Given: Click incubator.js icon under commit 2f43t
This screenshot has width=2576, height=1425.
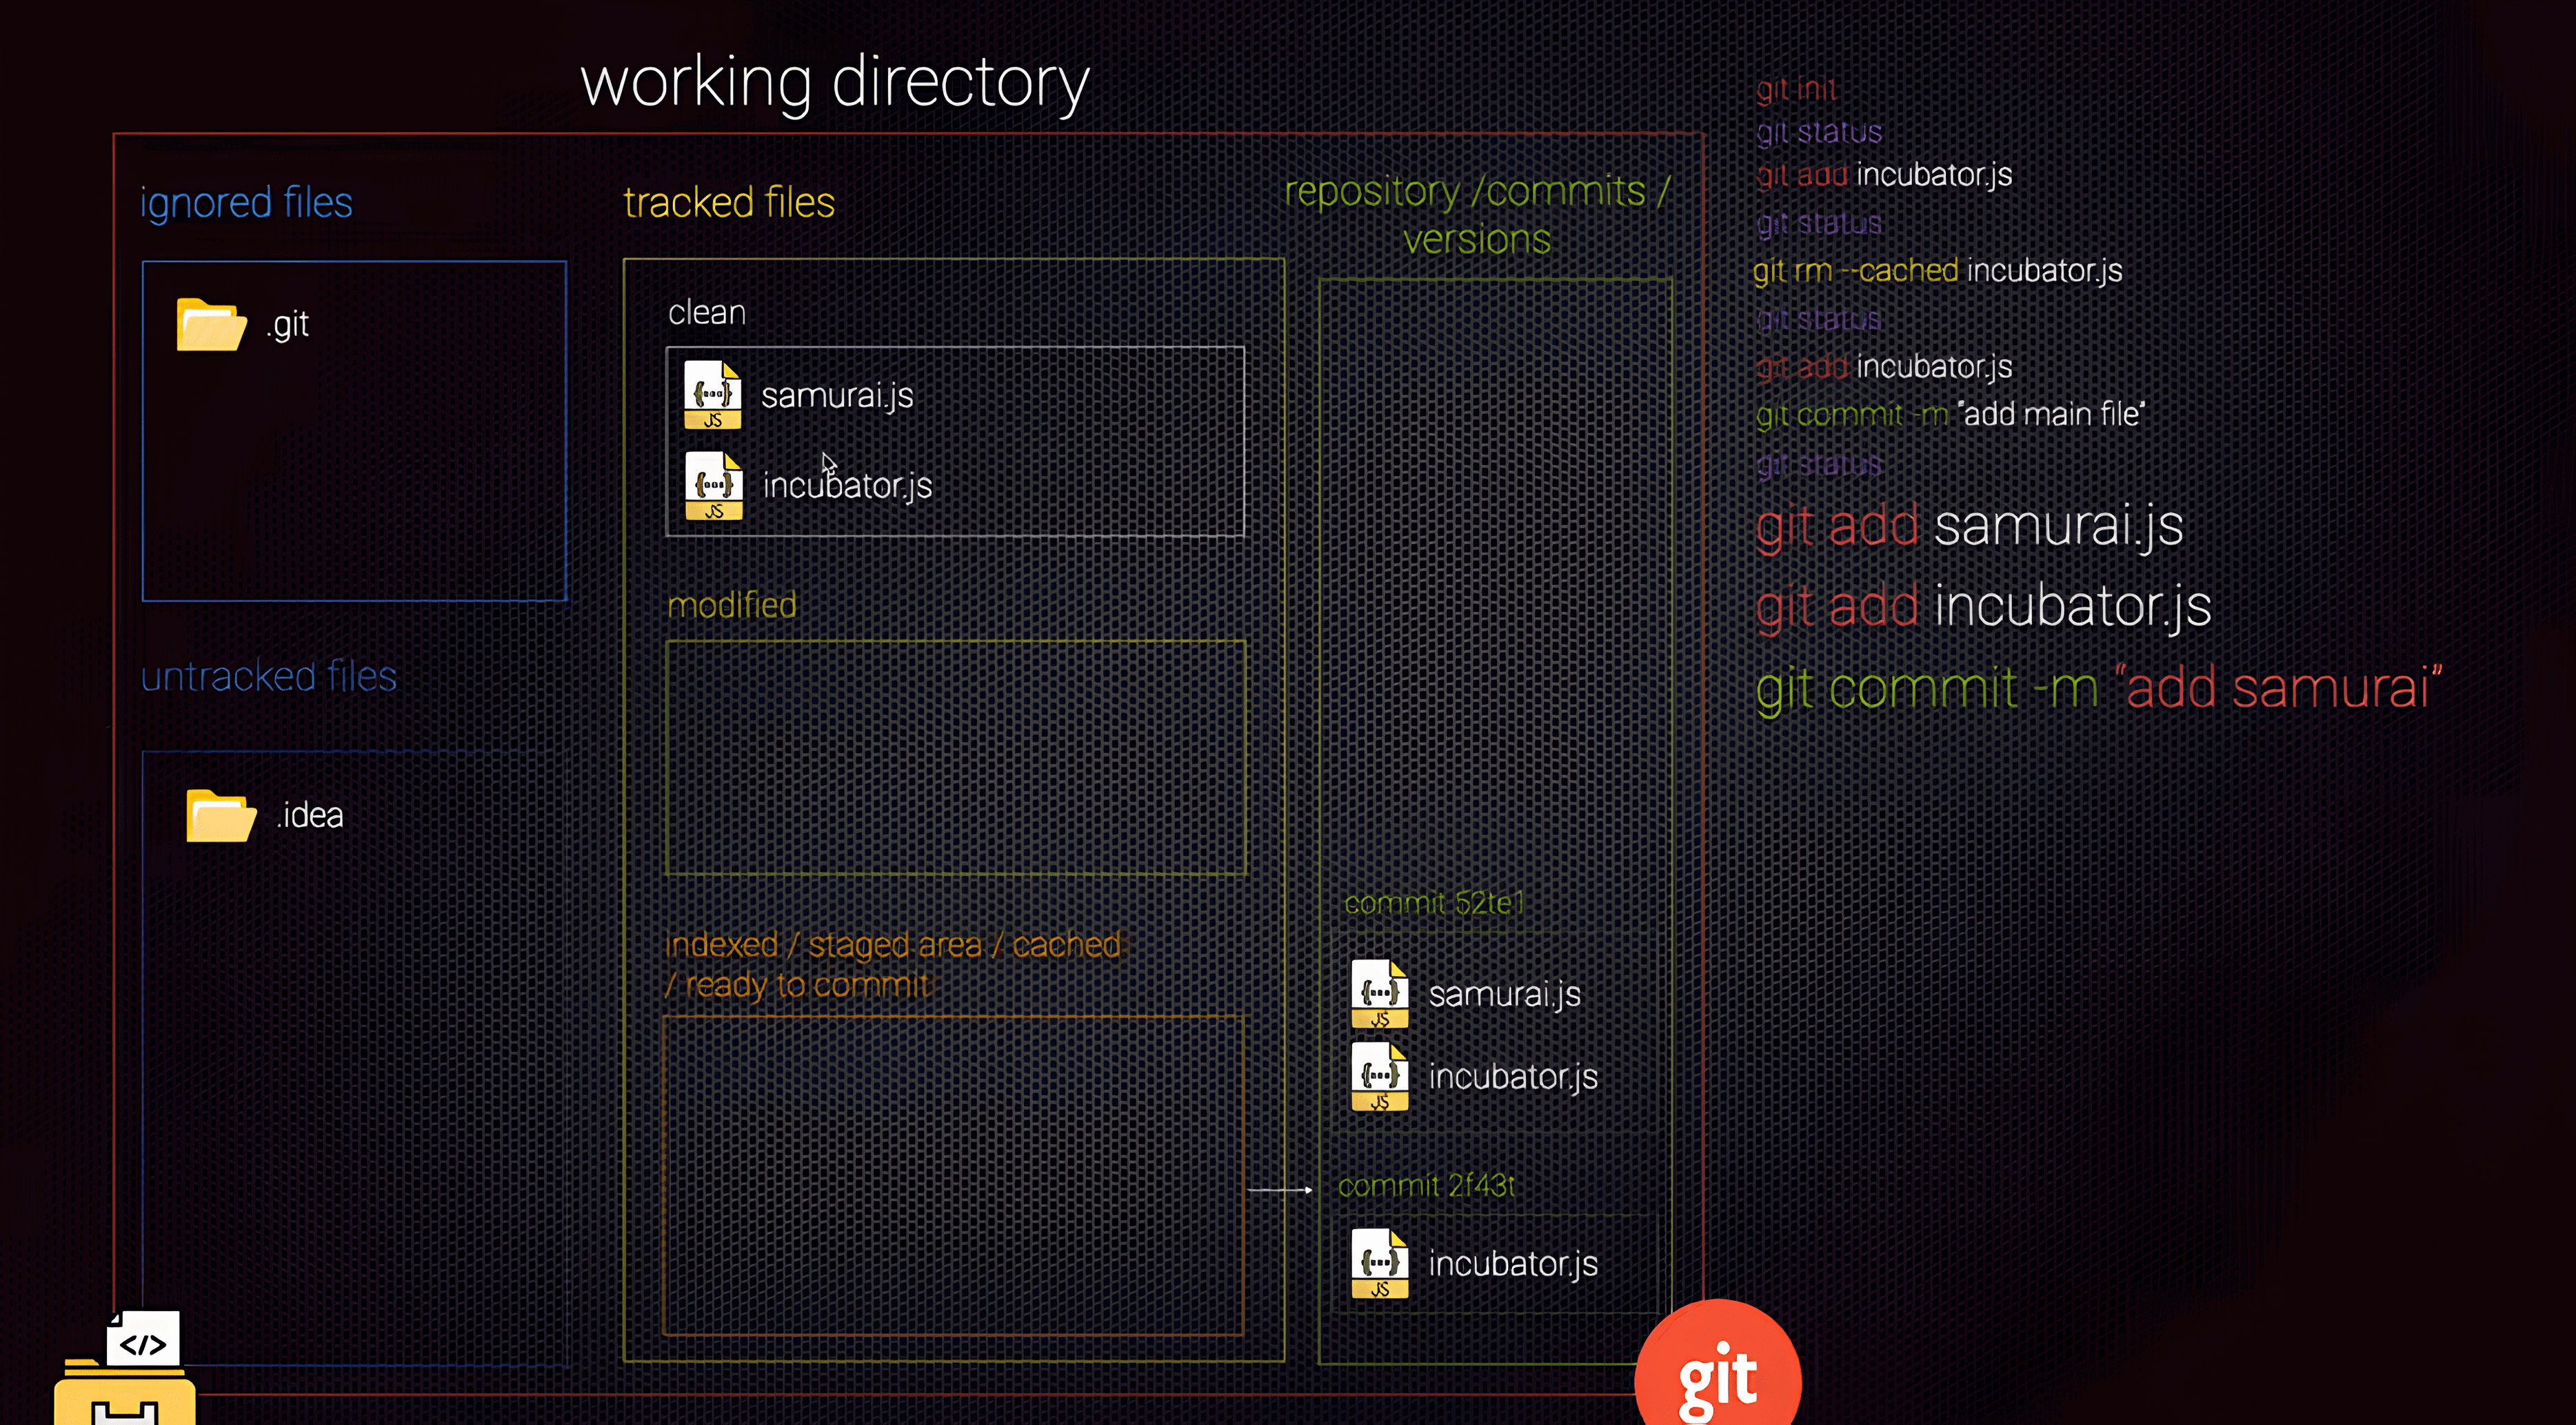Looking at the screenshot, I should [x=1379, y=1264].
